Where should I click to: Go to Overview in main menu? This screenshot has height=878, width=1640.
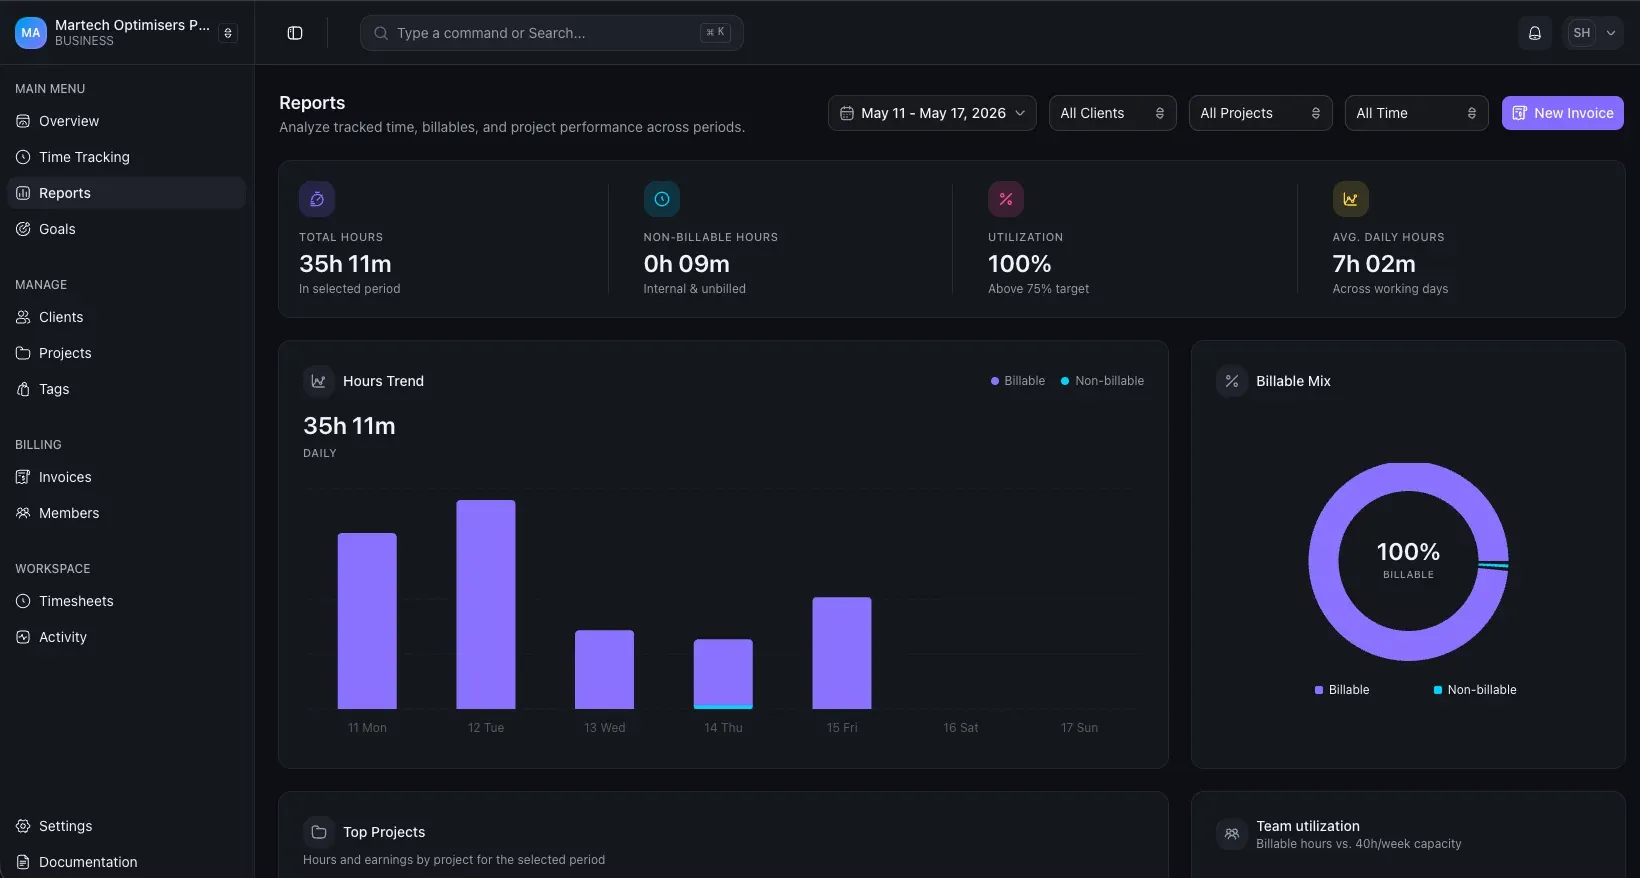(x=126, y=121)
